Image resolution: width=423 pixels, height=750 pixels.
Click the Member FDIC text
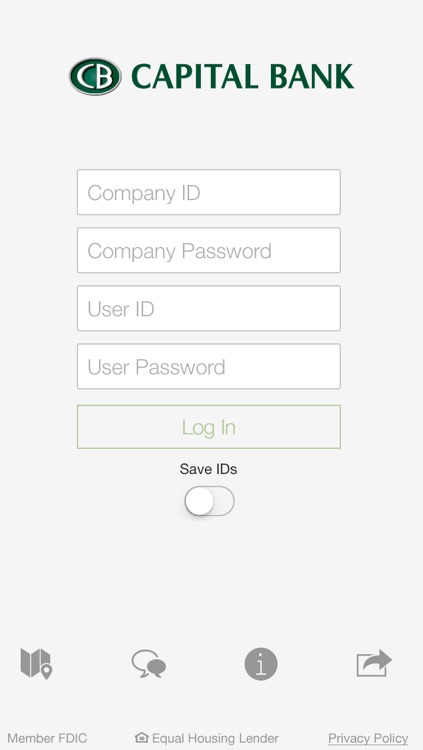pyautogui.click(x=47, y=738)
